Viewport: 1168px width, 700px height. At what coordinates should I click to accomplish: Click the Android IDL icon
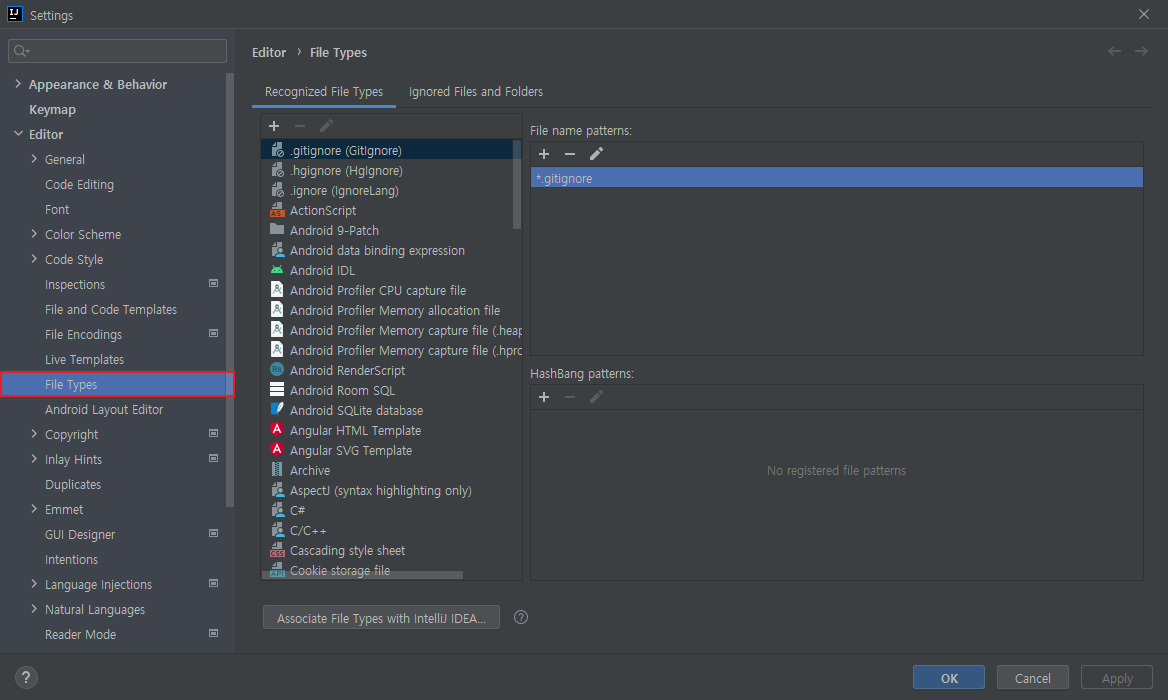(x=277, y=270)
